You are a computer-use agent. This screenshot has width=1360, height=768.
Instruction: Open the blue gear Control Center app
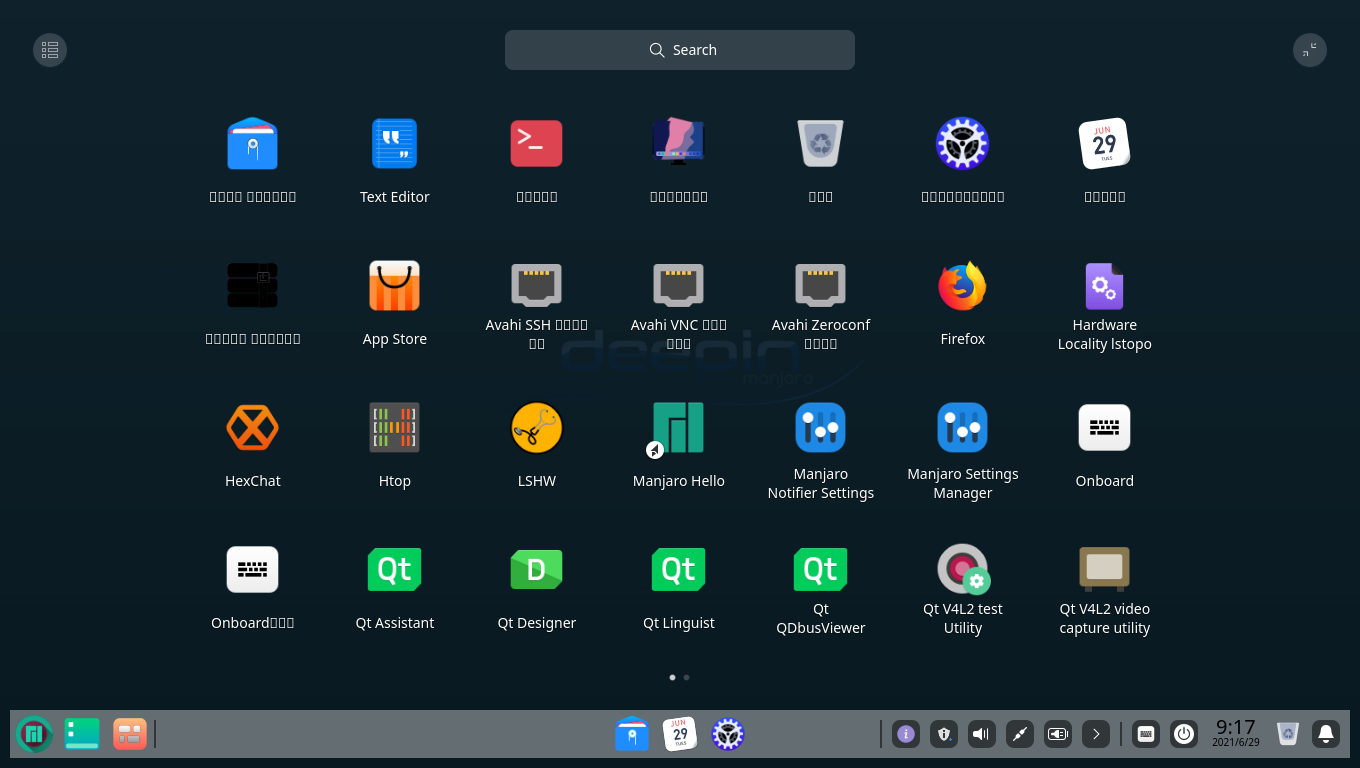click(x=962, y=144)
